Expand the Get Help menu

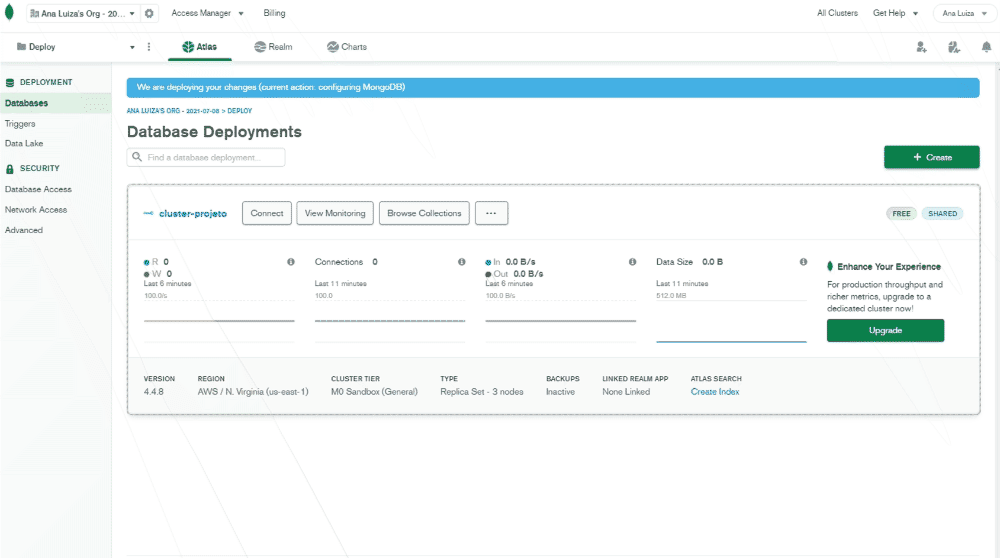click(x=895, y=13)
